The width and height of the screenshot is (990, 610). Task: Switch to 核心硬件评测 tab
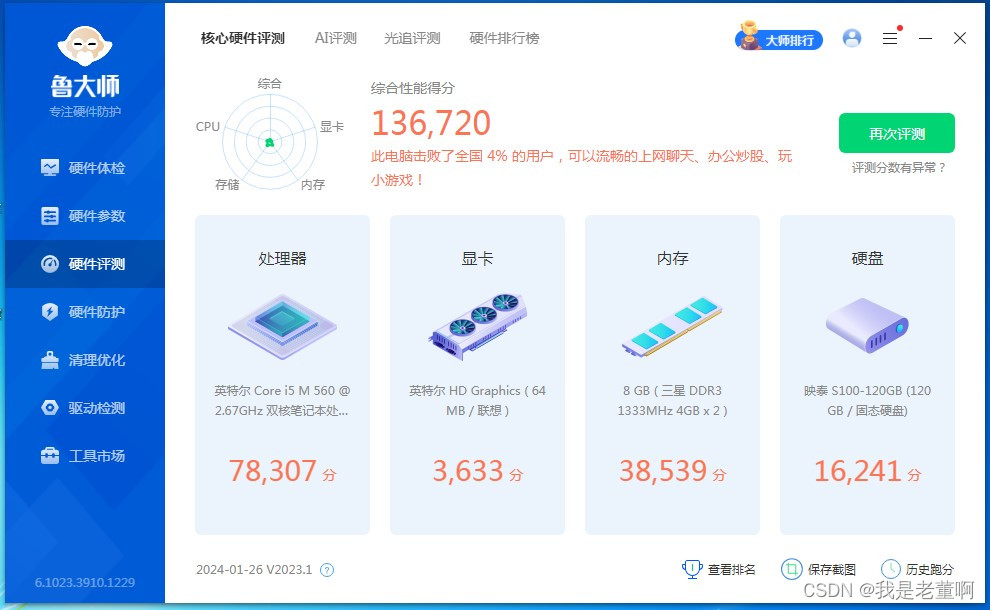pyautogui.click(x=242, y=39)
